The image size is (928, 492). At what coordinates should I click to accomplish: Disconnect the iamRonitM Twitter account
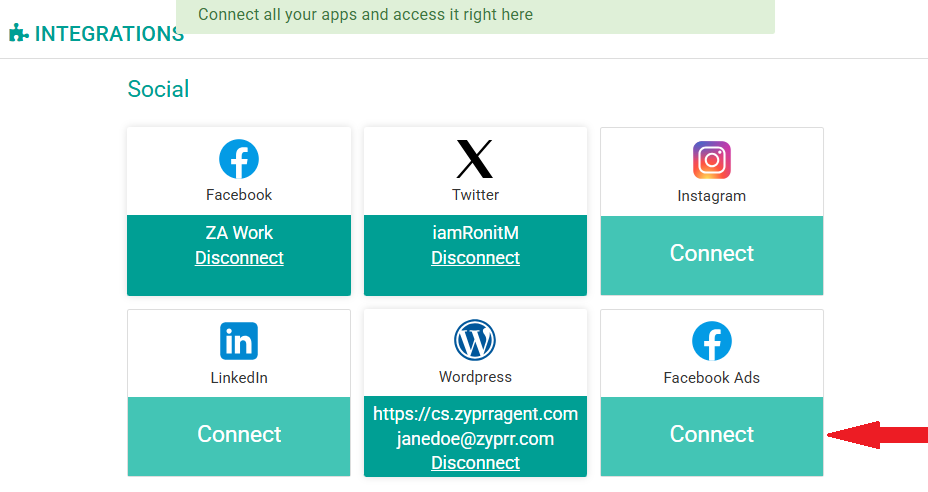tap(475, 258)
